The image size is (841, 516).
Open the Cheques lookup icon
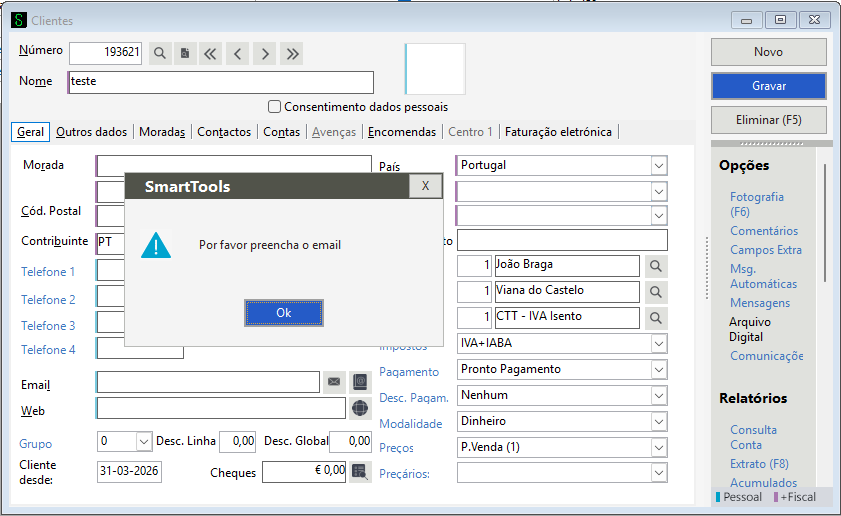pos(360,471)
